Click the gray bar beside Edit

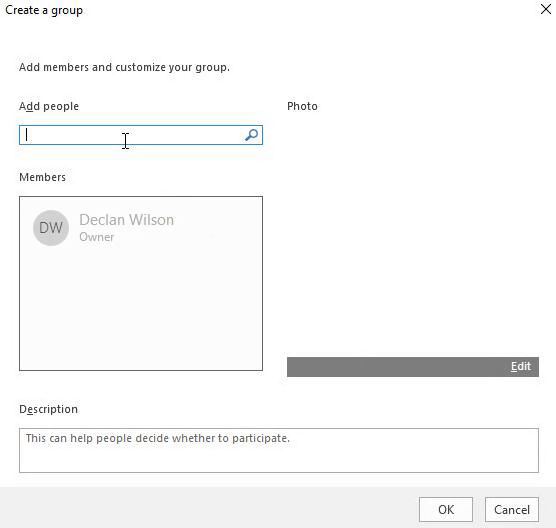click(397, 367)
